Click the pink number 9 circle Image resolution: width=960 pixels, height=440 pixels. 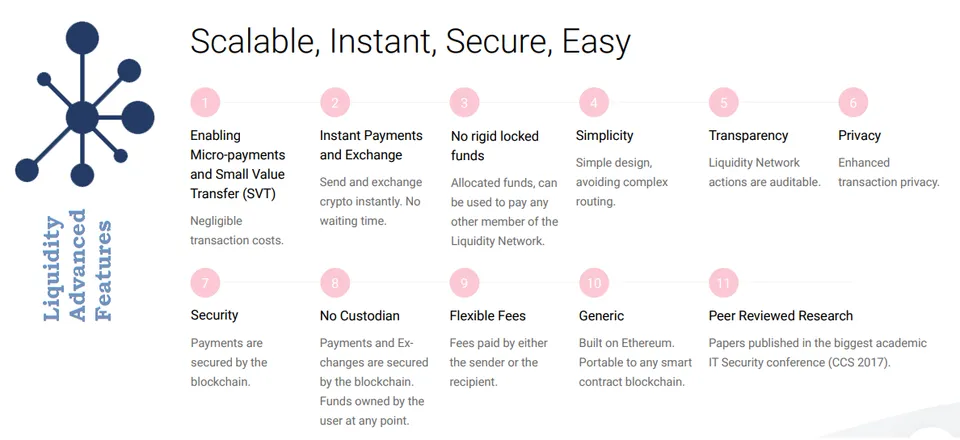[x=464, y=283]
